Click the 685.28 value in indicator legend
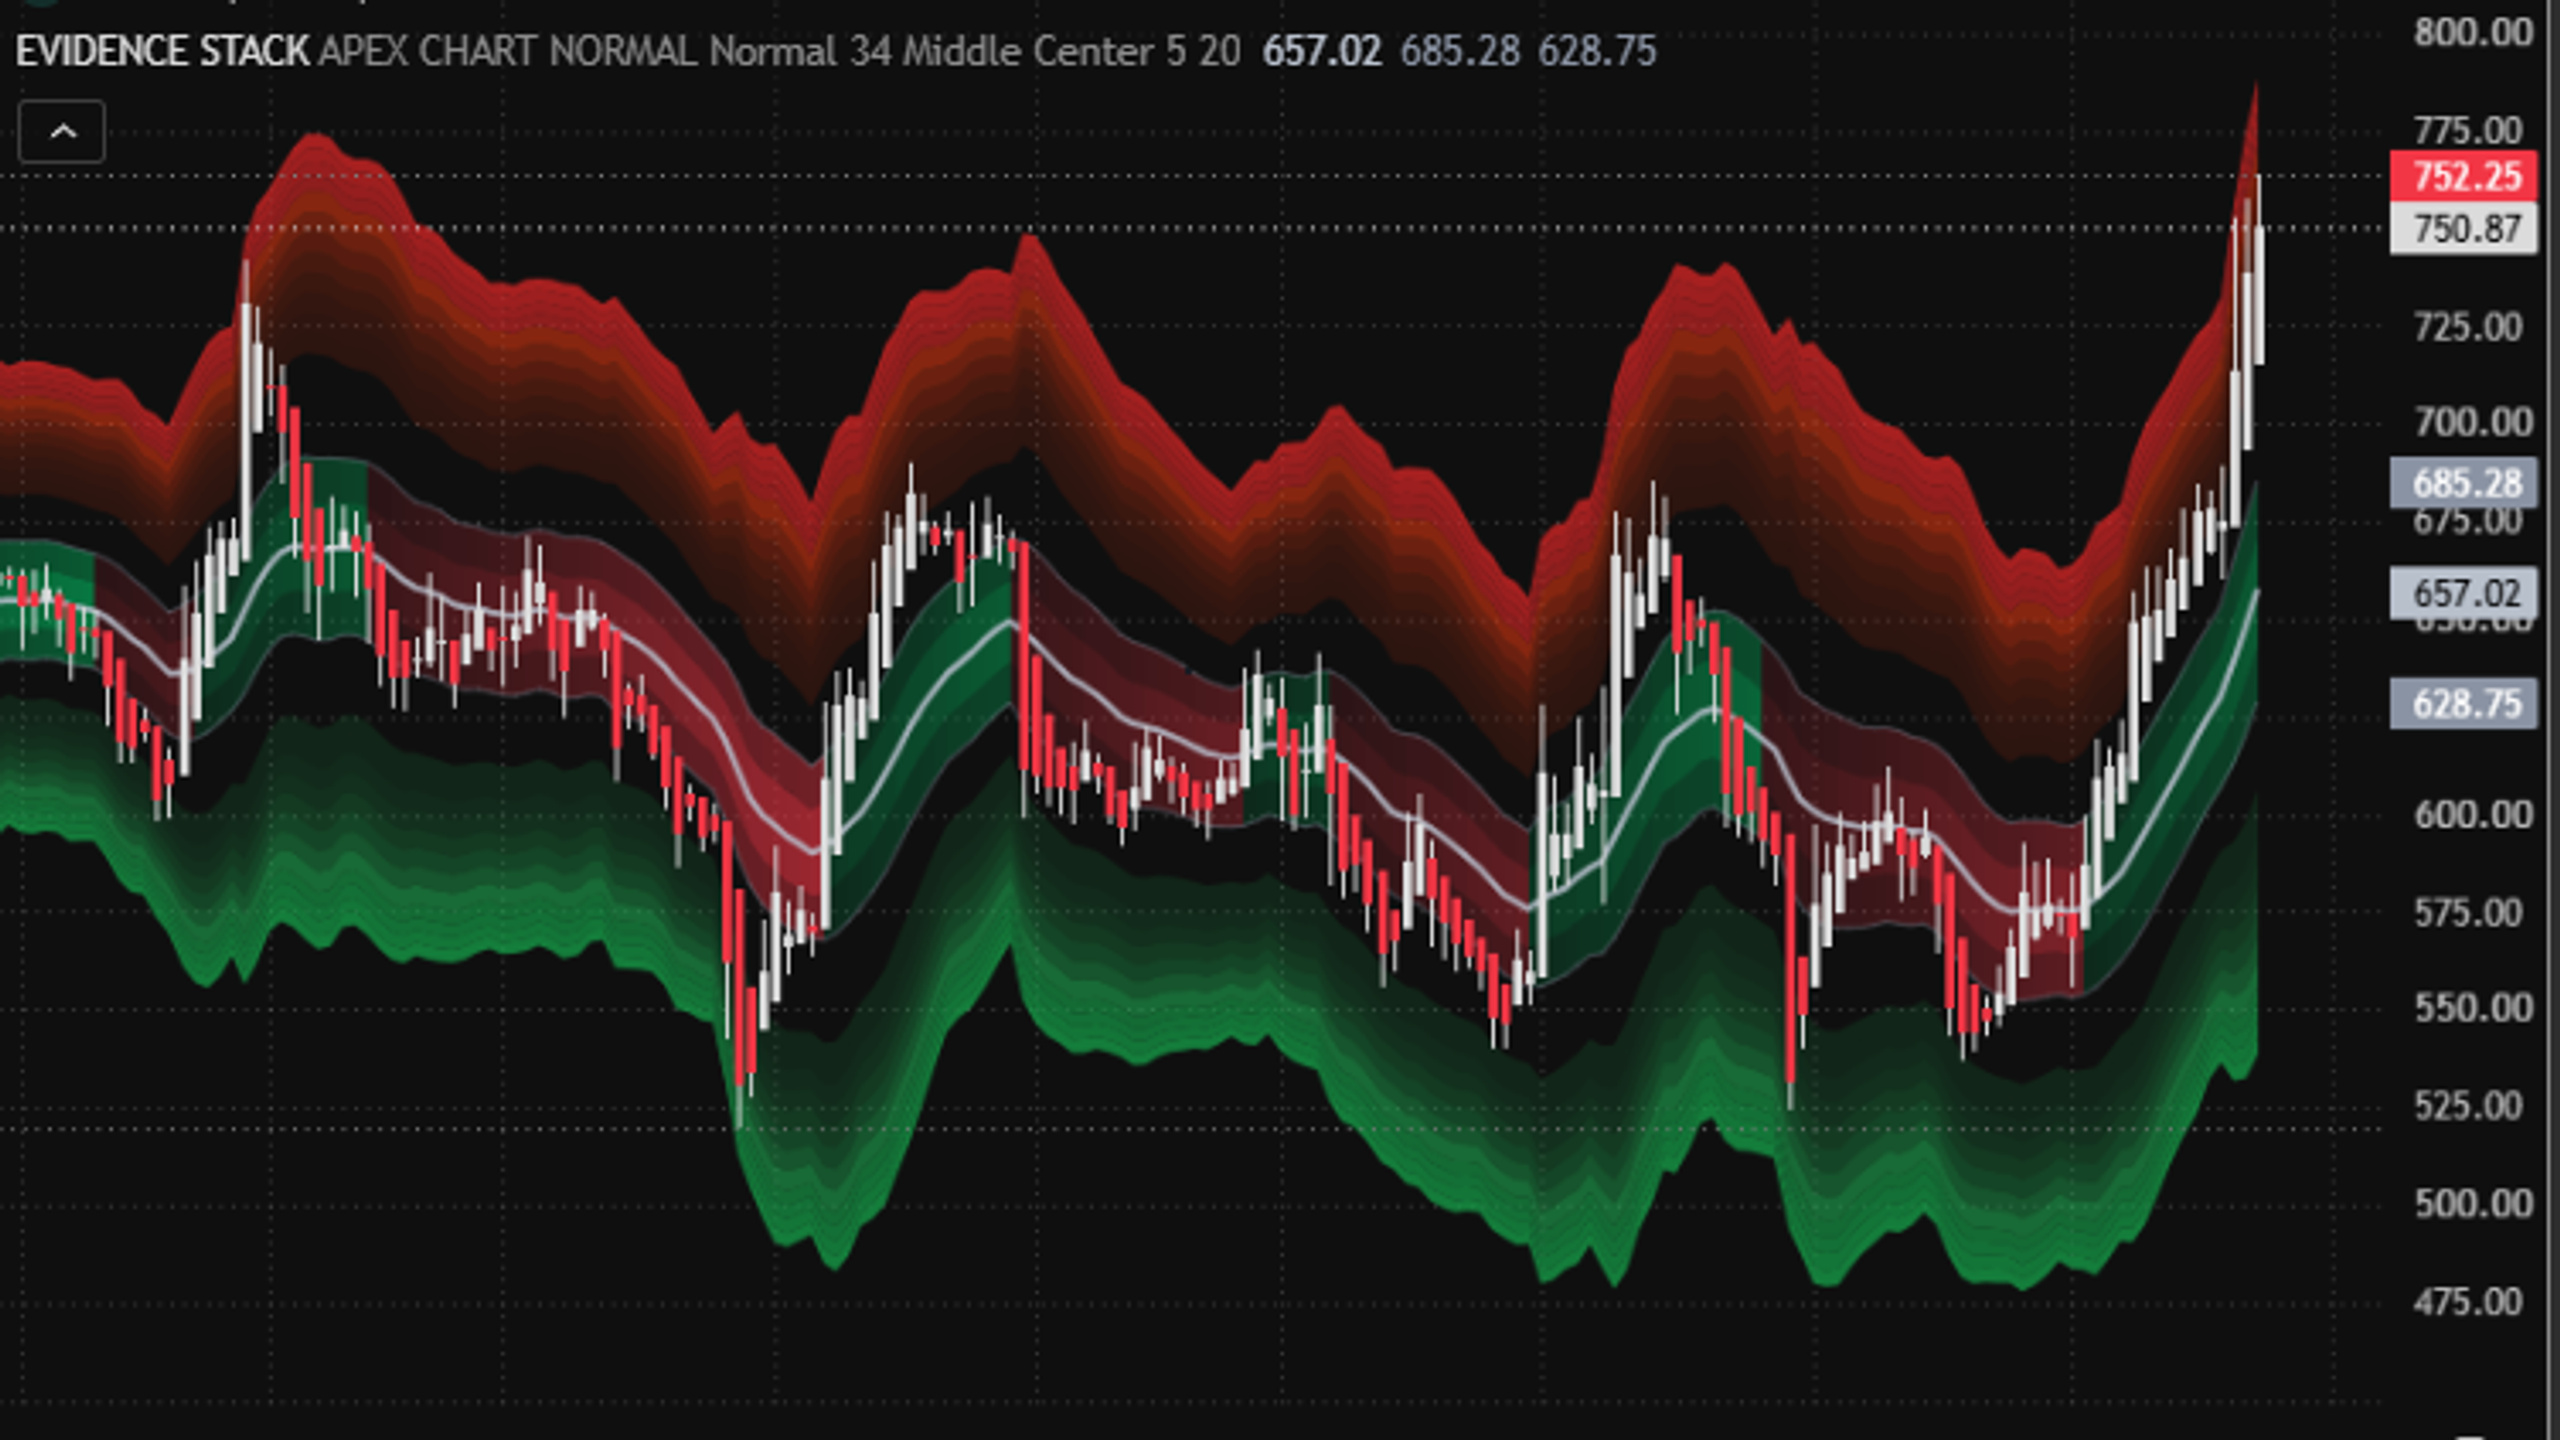 [1460, 51]
